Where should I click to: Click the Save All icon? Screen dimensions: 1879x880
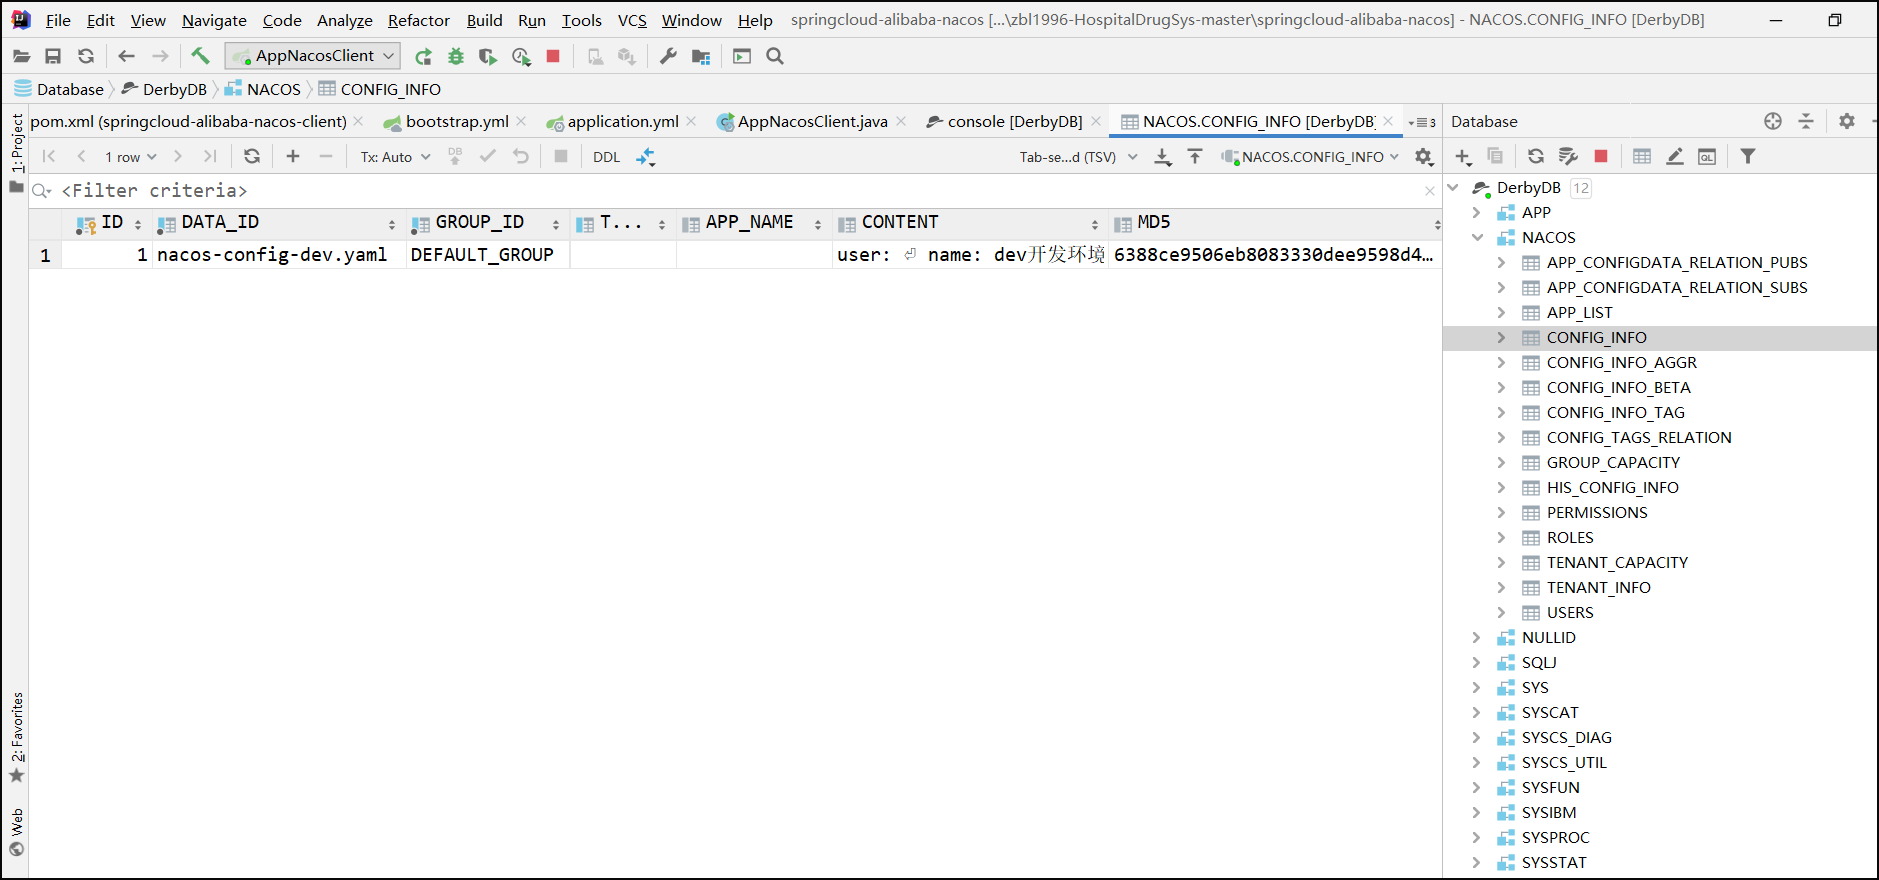53,56
